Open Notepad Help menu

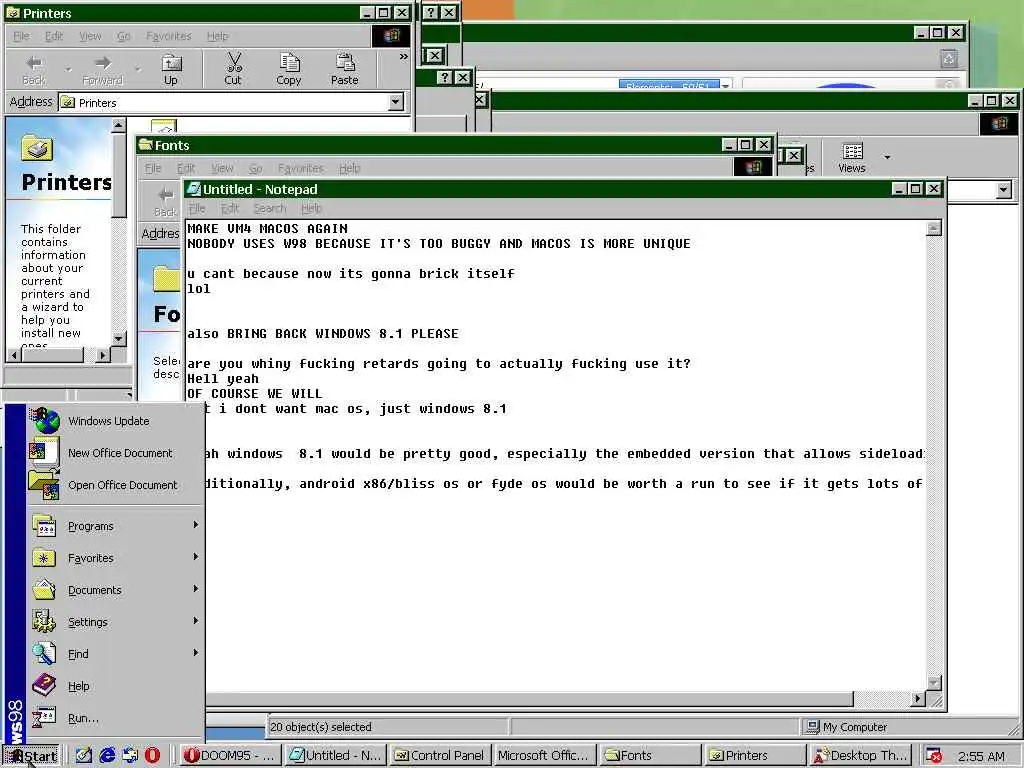click(312, 208)
